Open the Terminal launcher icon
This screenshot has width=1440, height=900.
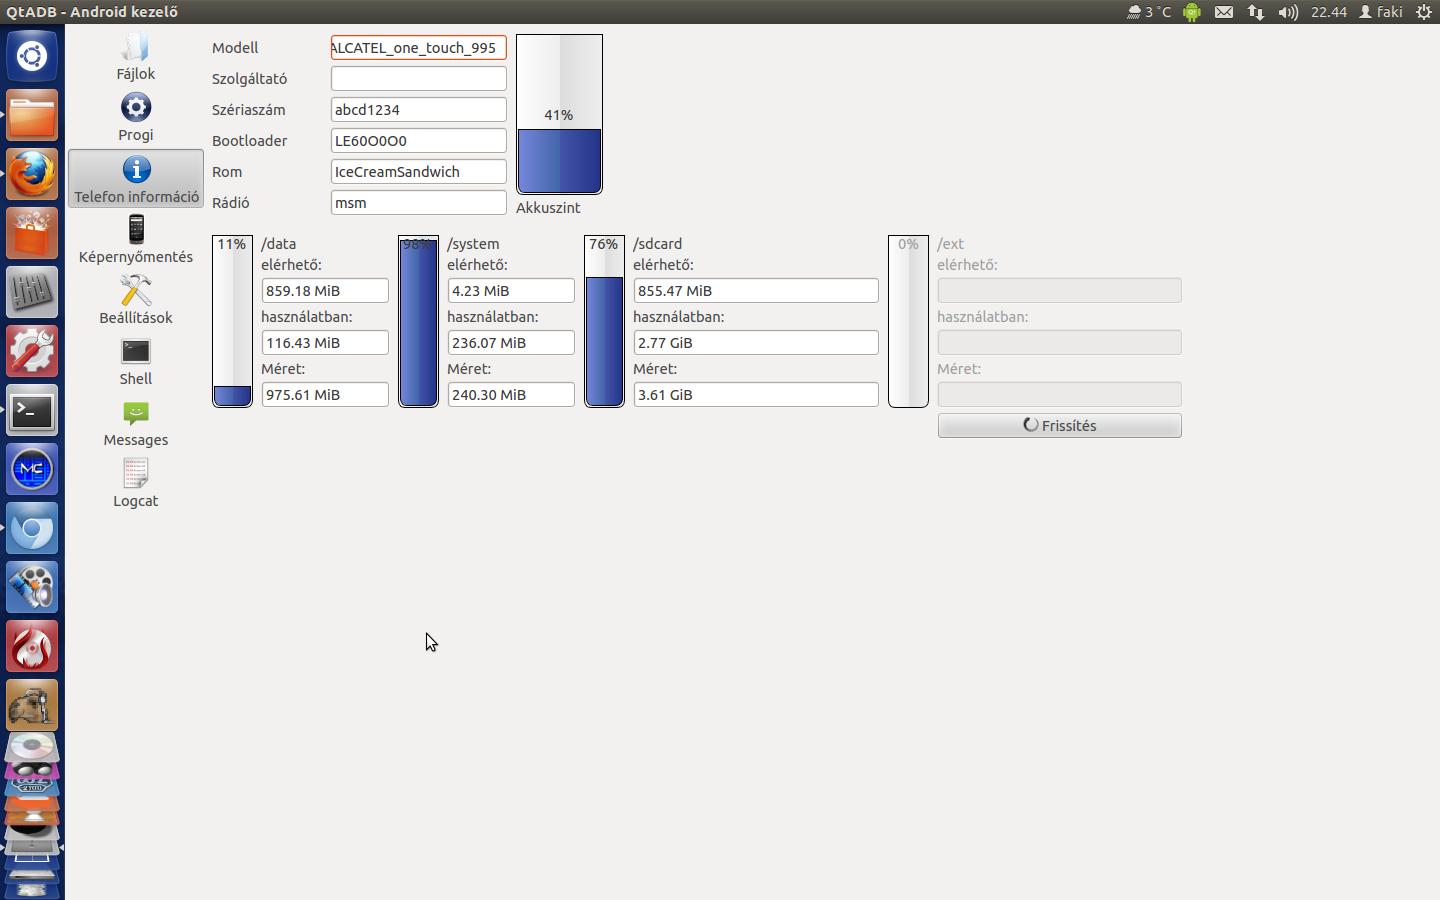32,411
